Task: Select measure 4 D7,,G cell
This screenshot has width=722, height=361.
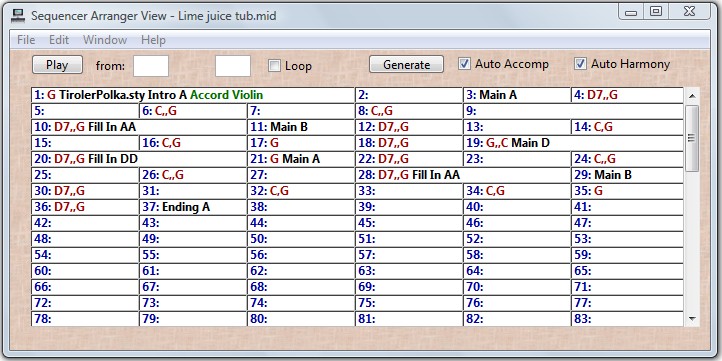Action: (627, 95)
